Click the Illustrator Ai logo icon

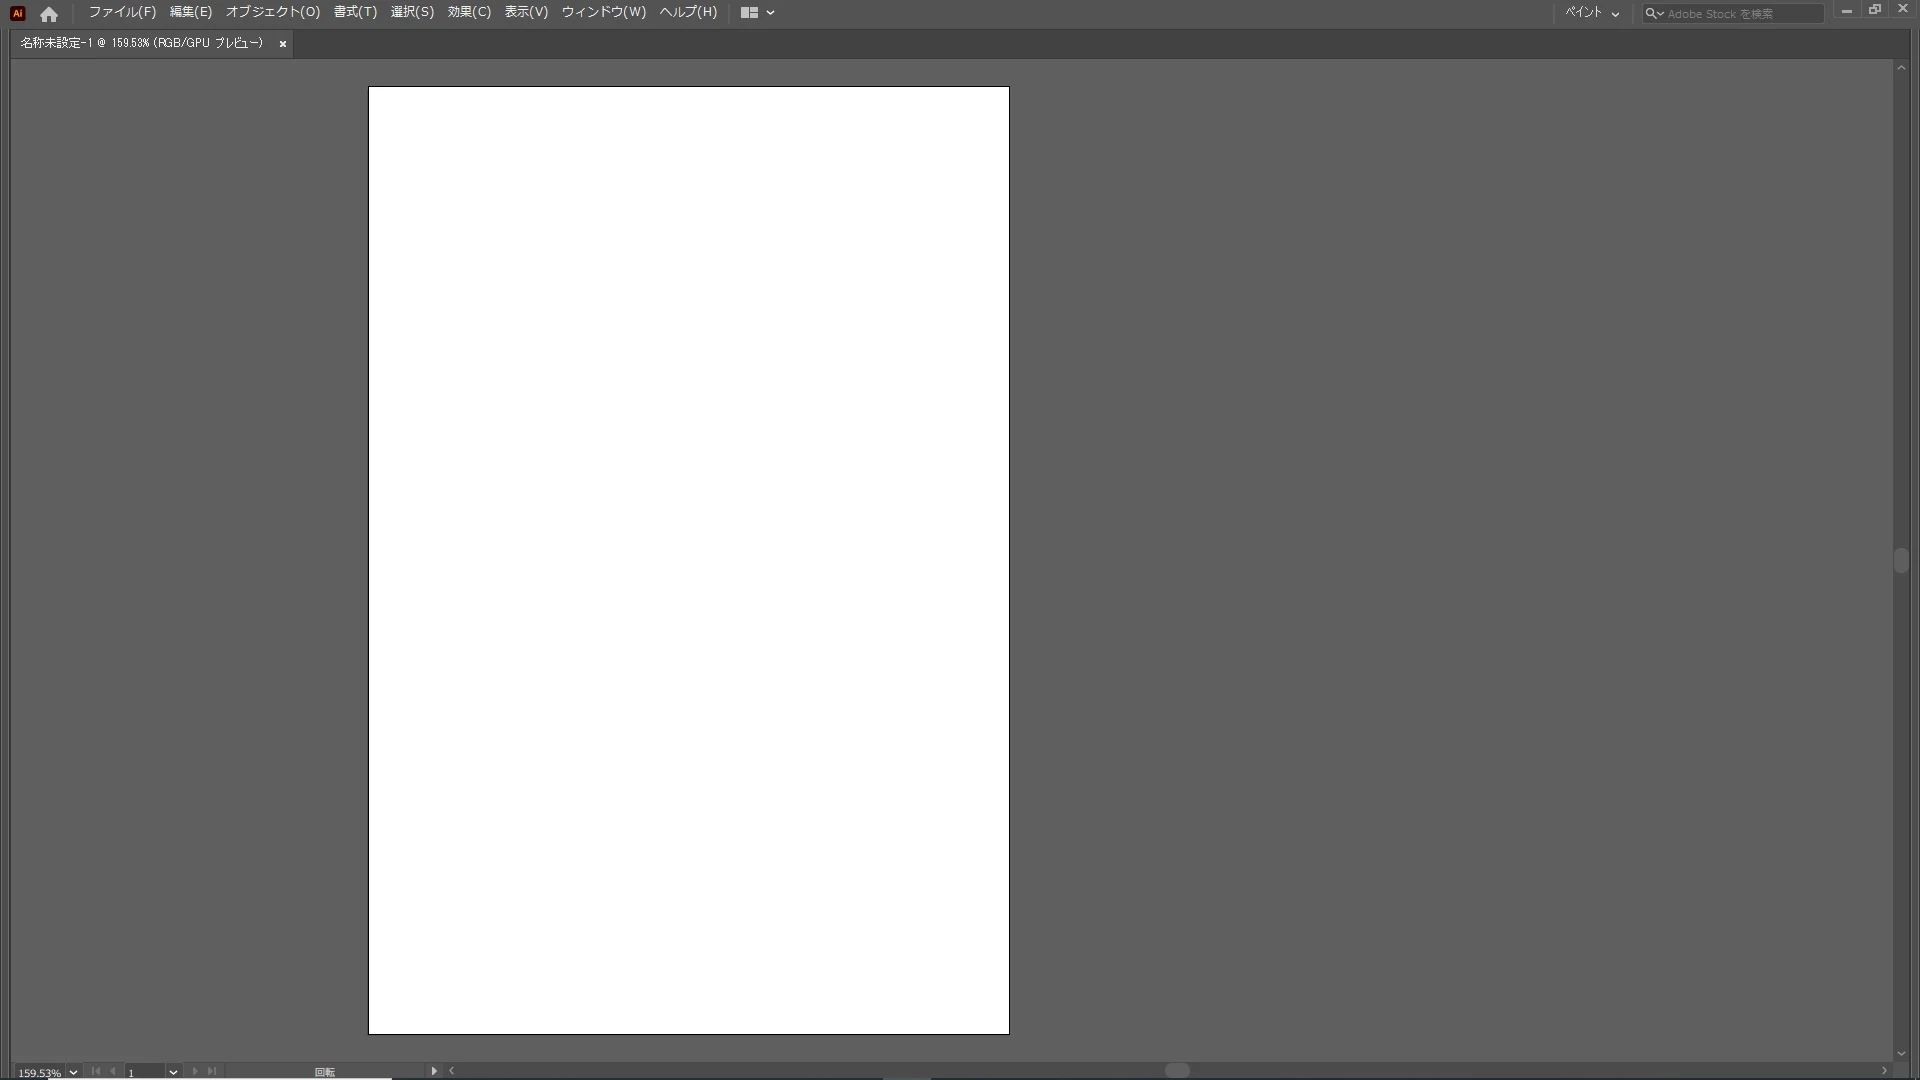17,13
